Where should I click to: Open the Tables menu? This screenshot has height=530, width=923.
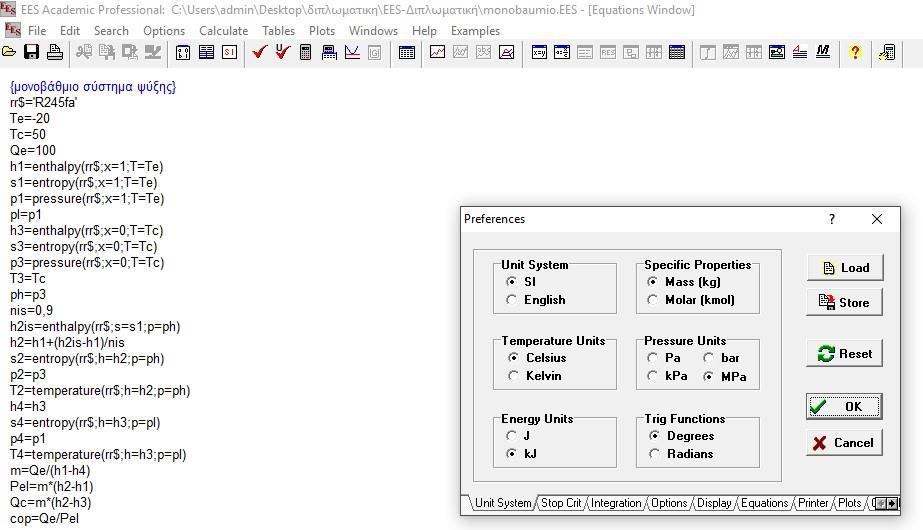click(278, 31)
